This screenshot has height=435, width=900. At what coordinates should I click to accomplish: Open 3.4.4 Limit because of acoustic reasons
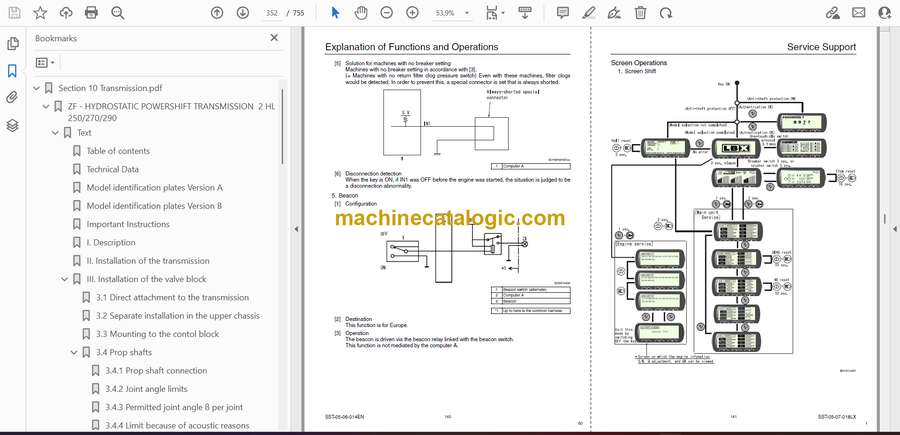point(177,426)
